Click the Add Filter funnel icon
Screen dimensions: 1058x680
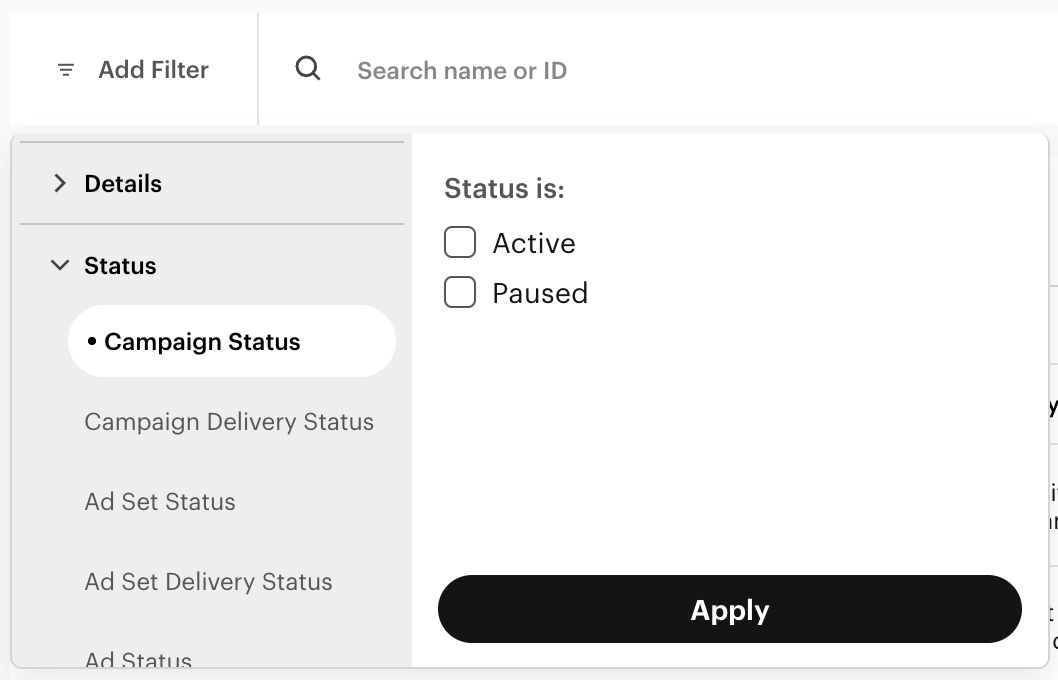(64, 69)
